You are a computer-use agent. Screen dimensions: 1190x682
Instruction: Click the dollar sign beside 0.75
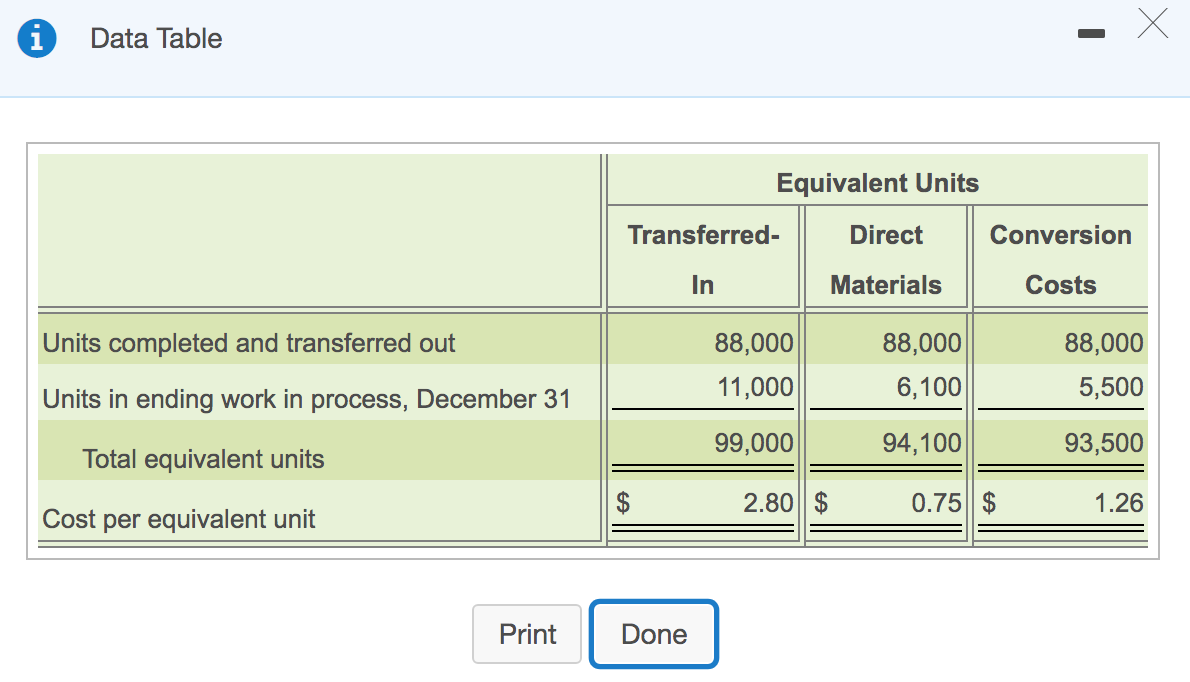coord(818,503)
